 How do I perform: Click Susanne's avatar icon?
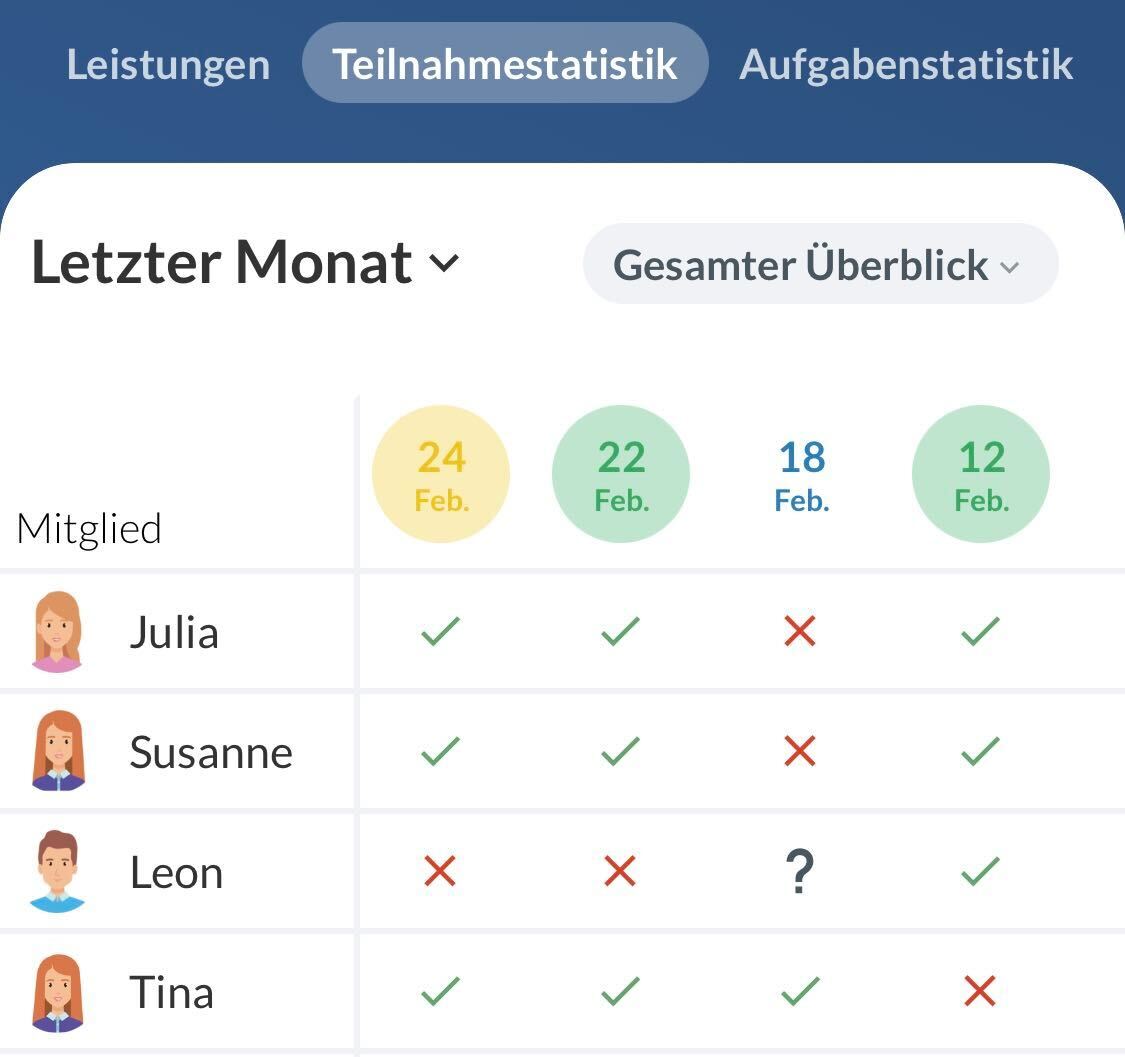pos(58,751)
